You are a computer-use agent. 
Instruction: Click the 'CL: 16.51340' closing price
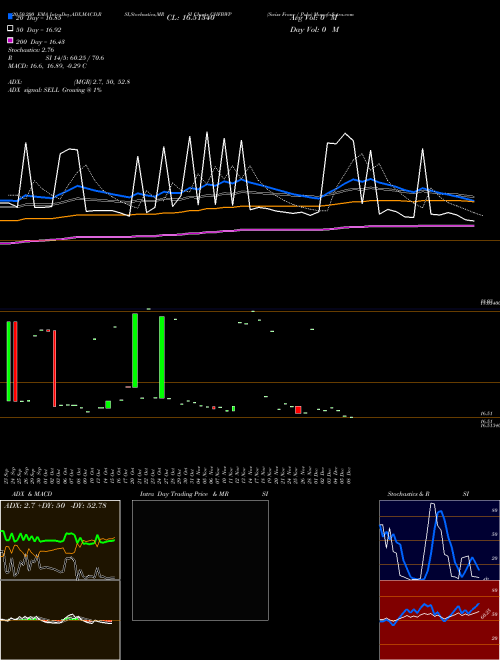pos(191,18)
